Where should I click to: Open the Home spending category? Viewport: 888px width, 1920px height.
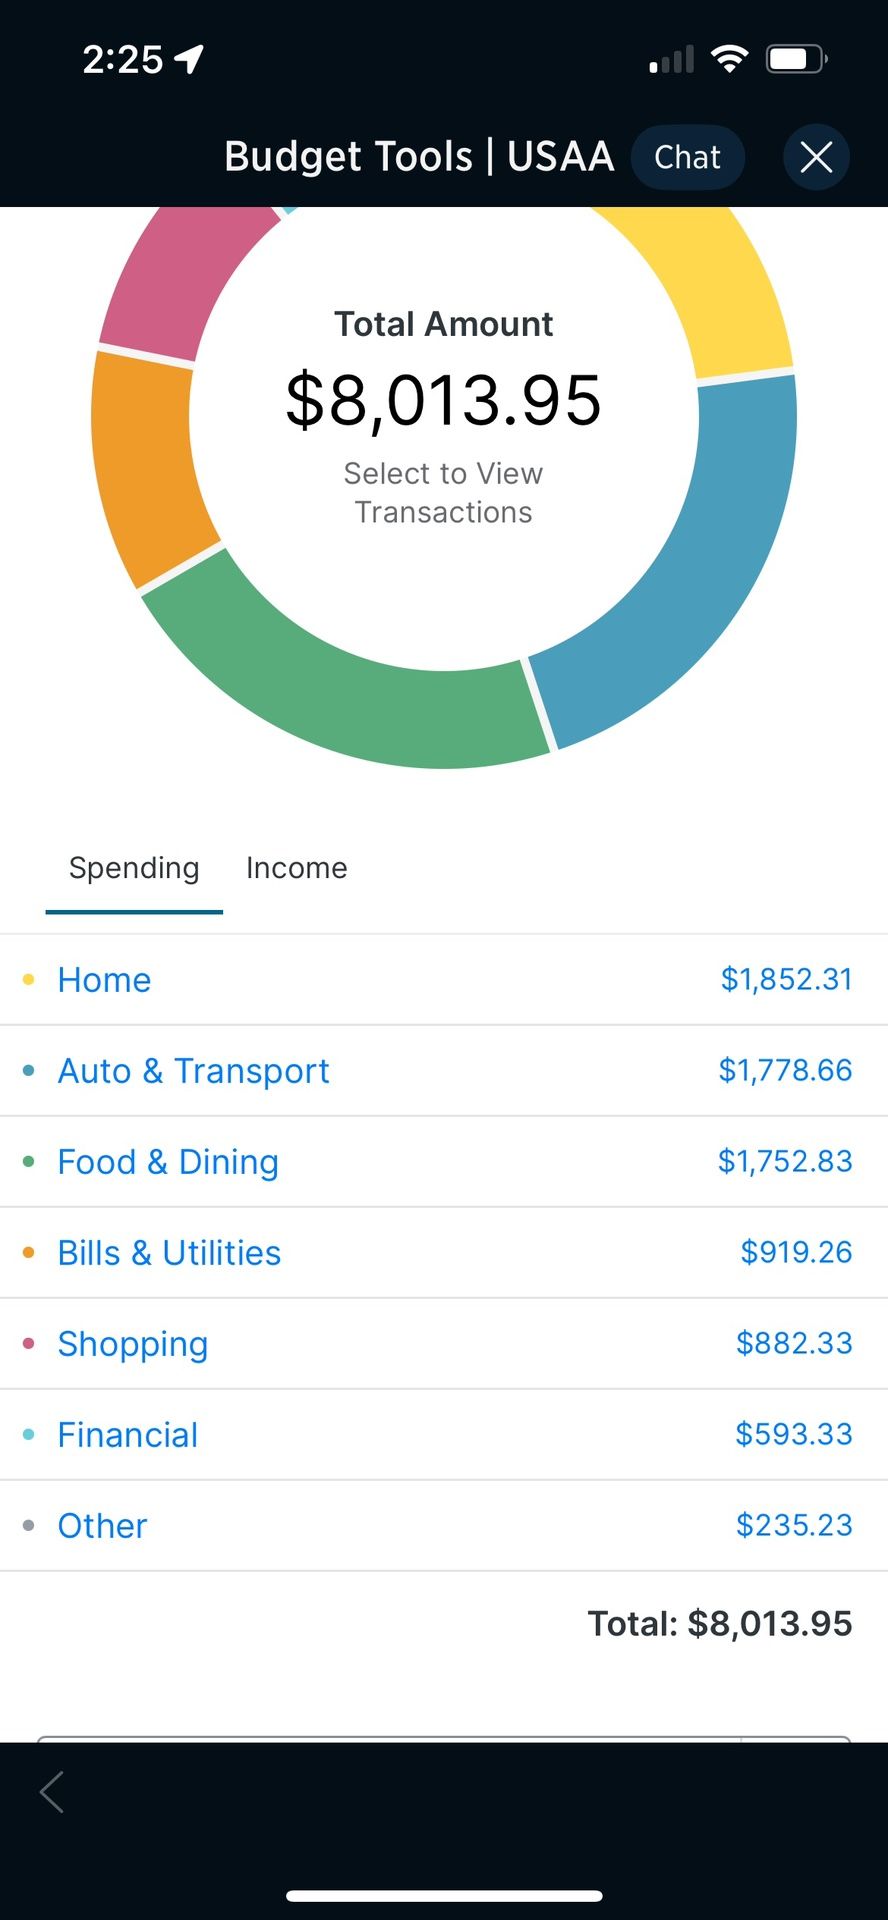pyautogui.click(x=444, y=980)
